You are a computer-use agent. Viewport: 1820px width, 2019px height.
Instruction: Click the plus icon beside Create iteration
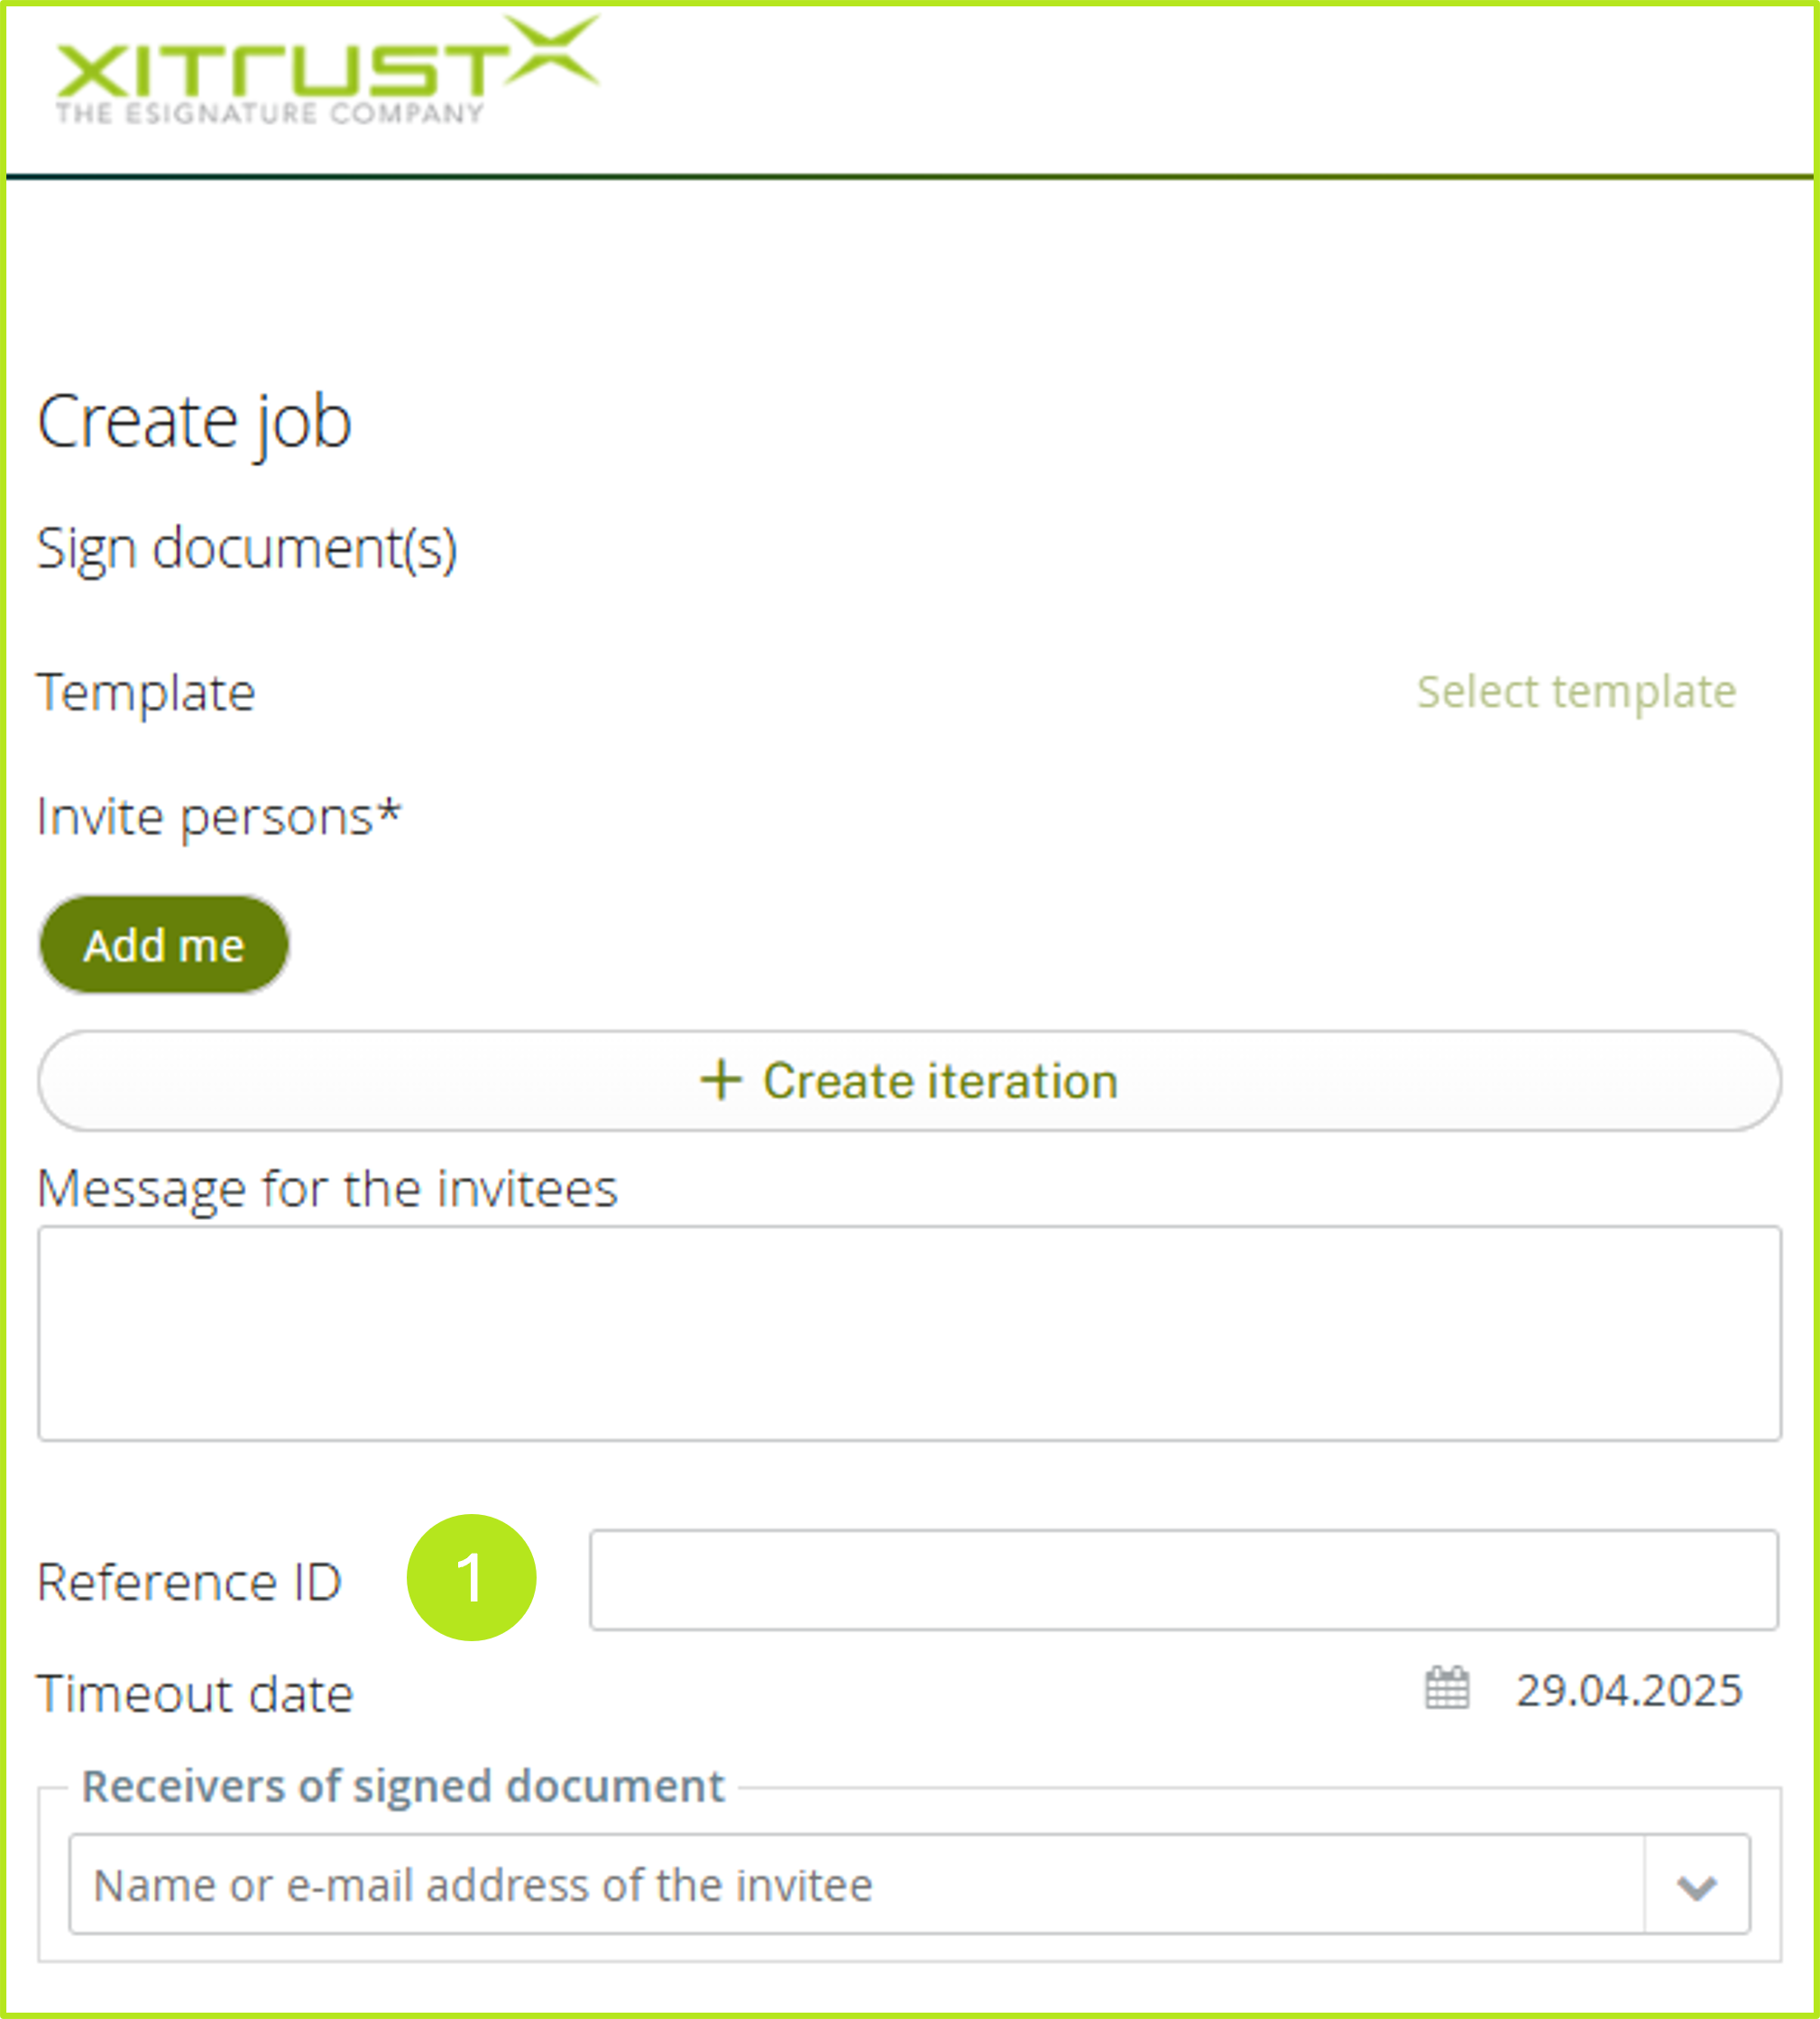720,1080
